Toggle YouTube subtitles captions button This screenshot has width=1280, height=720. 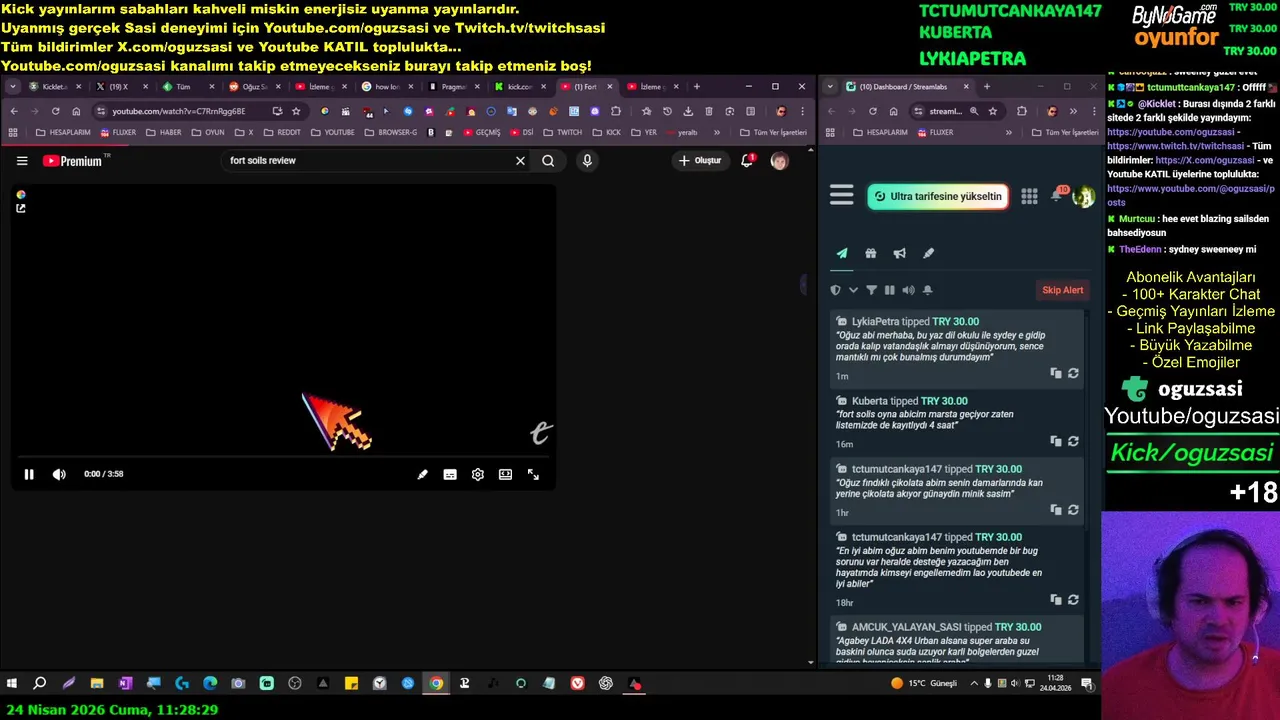click(x=450, y=475)
